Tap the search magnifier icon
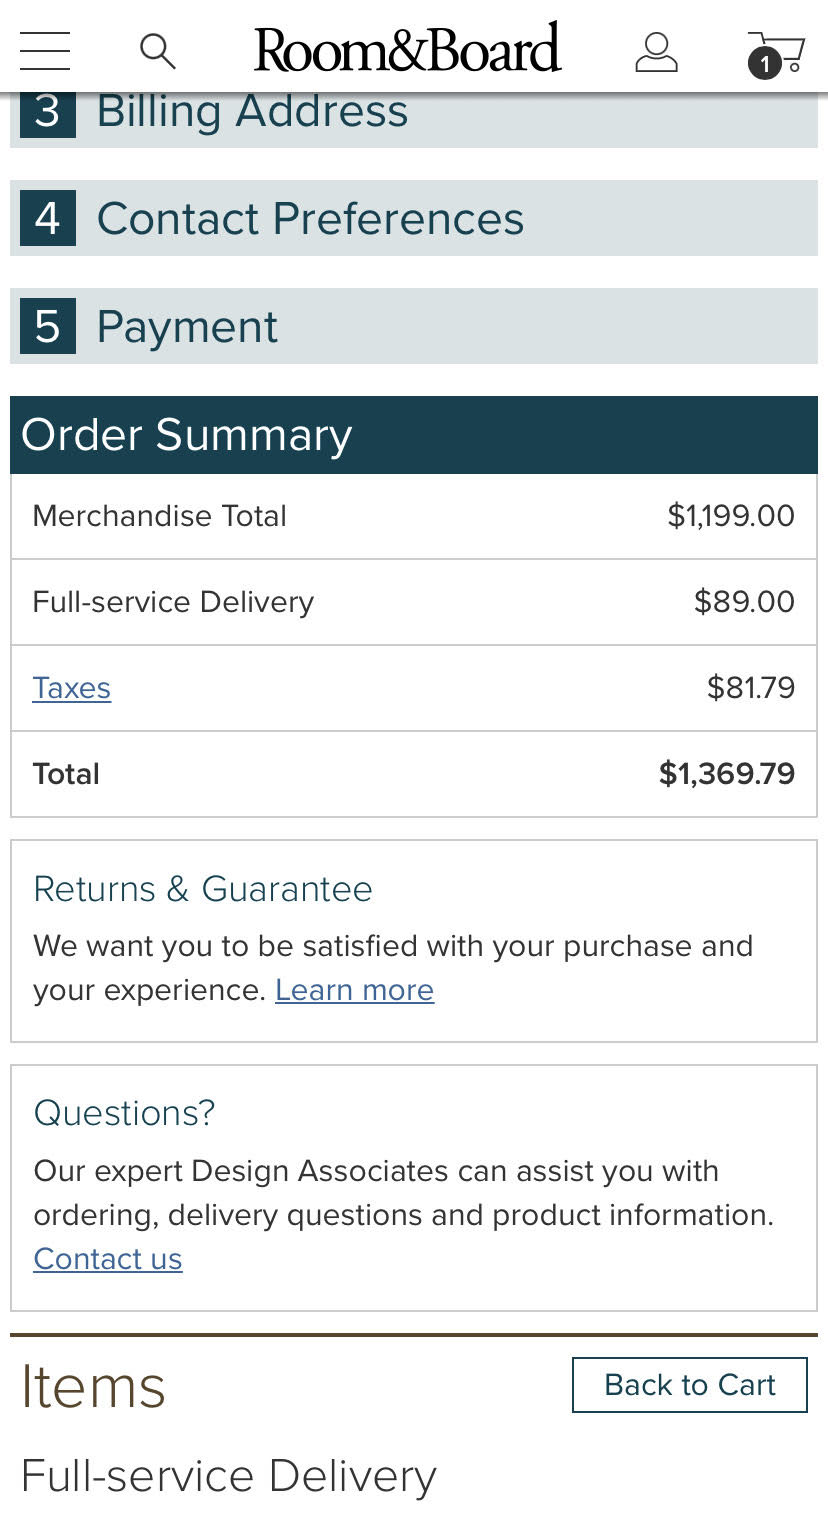The image size is (828, 1516). tap(157, 50)
